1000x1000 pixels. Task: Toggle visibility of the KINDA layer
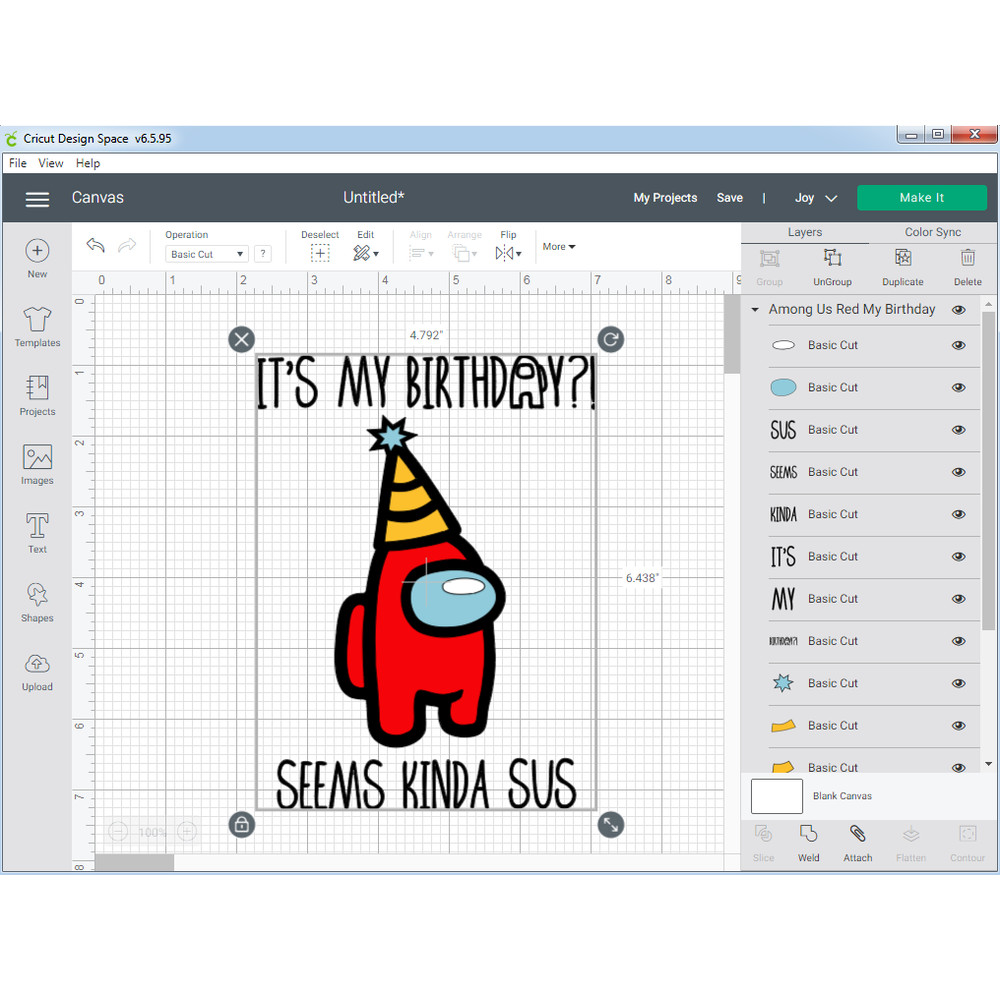(958, 514)
